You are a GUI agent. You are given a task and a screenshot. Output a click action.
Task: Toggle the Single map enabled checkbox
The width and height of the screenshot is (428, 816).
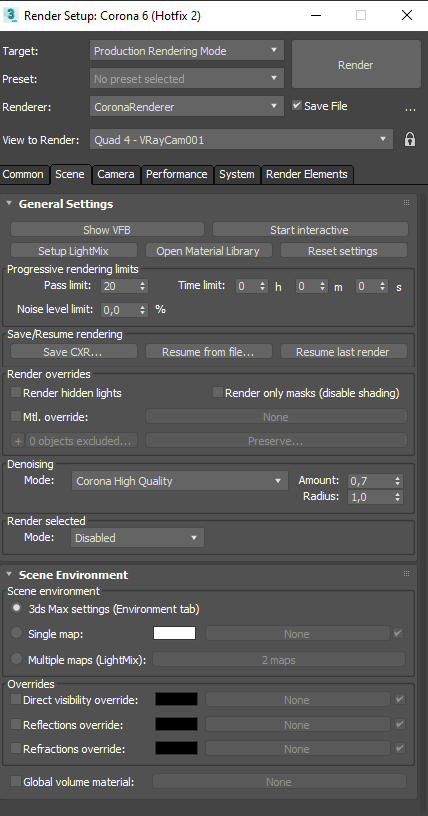pyautogui.click(x=398, y=633)
